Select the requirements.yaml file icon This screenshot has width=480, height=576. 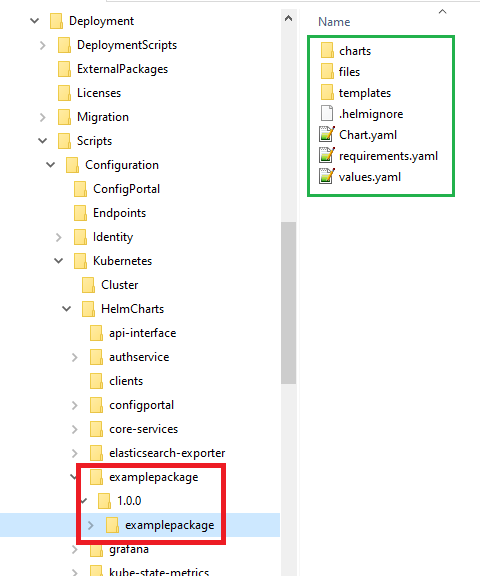coord(327,155)
